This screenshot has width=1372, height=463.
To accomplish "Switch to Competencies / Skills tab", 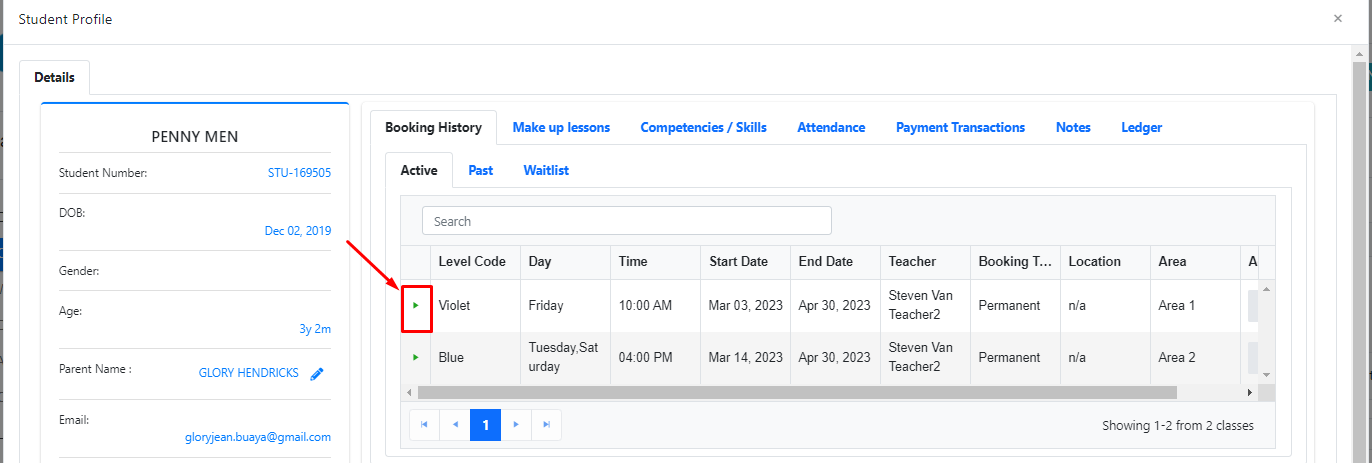I will click(x=703, y=127).
